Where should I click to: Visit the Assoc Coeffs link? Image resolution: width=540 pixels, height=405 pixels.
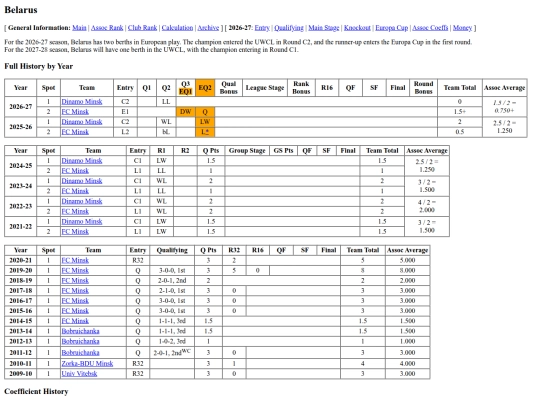430,28
